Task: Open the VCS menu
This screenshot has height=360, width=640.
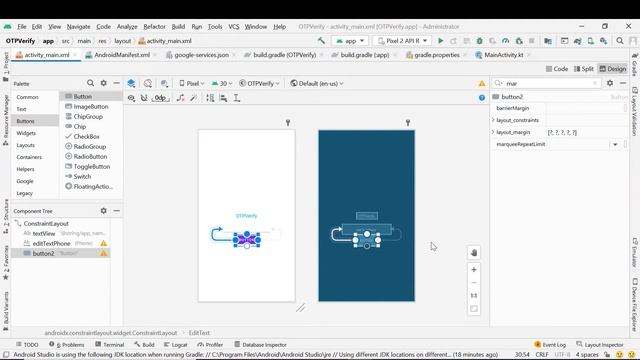Action: 233,27
